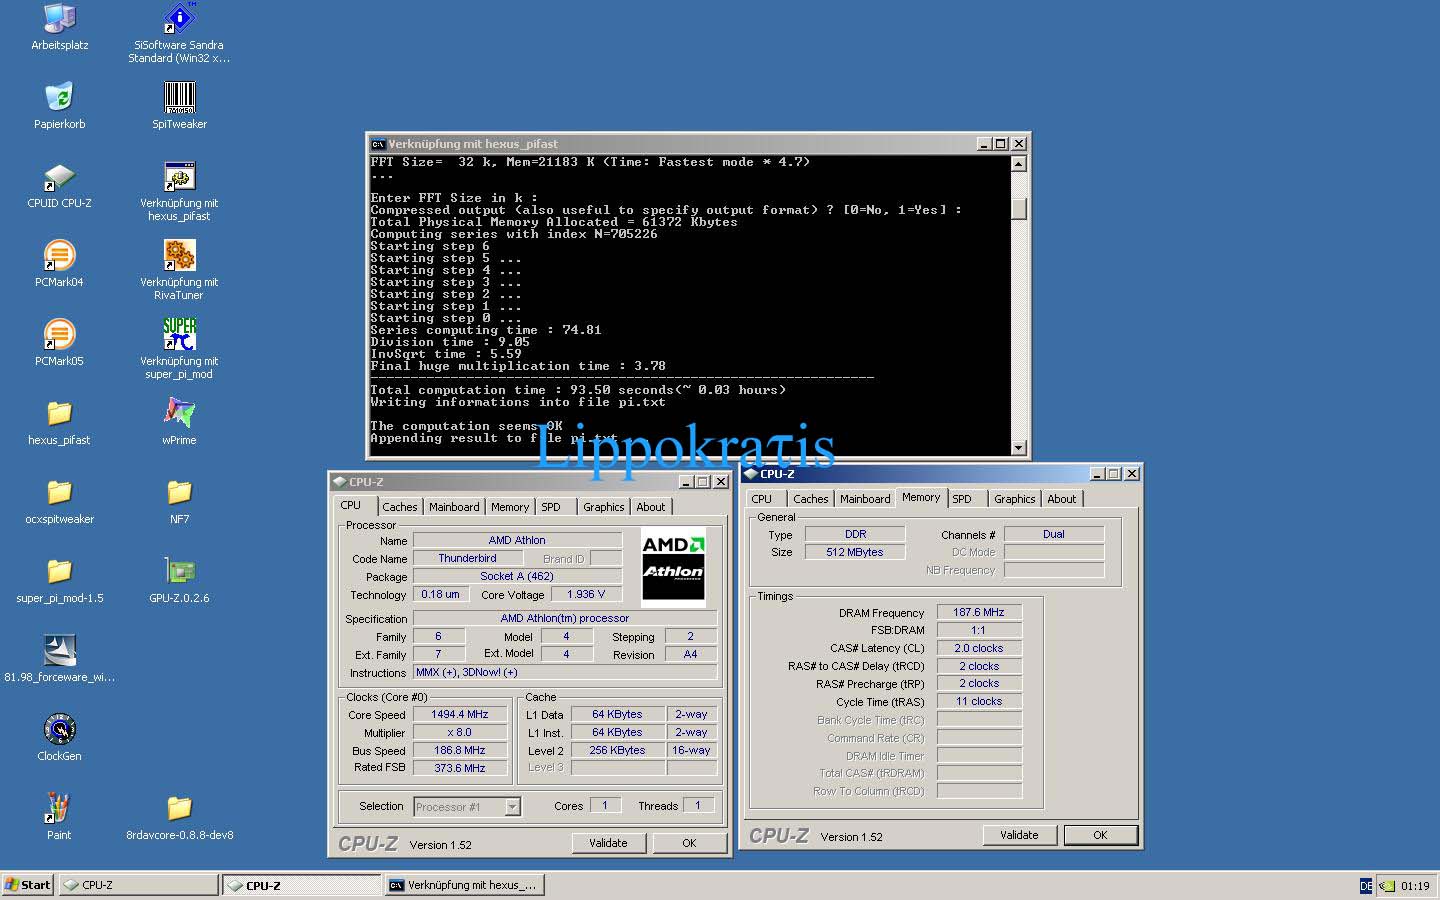This screenshot has height=900, width=1440.
Task: Open Mainboard tab in right CPU-Z window
Action: coord(865,499)
